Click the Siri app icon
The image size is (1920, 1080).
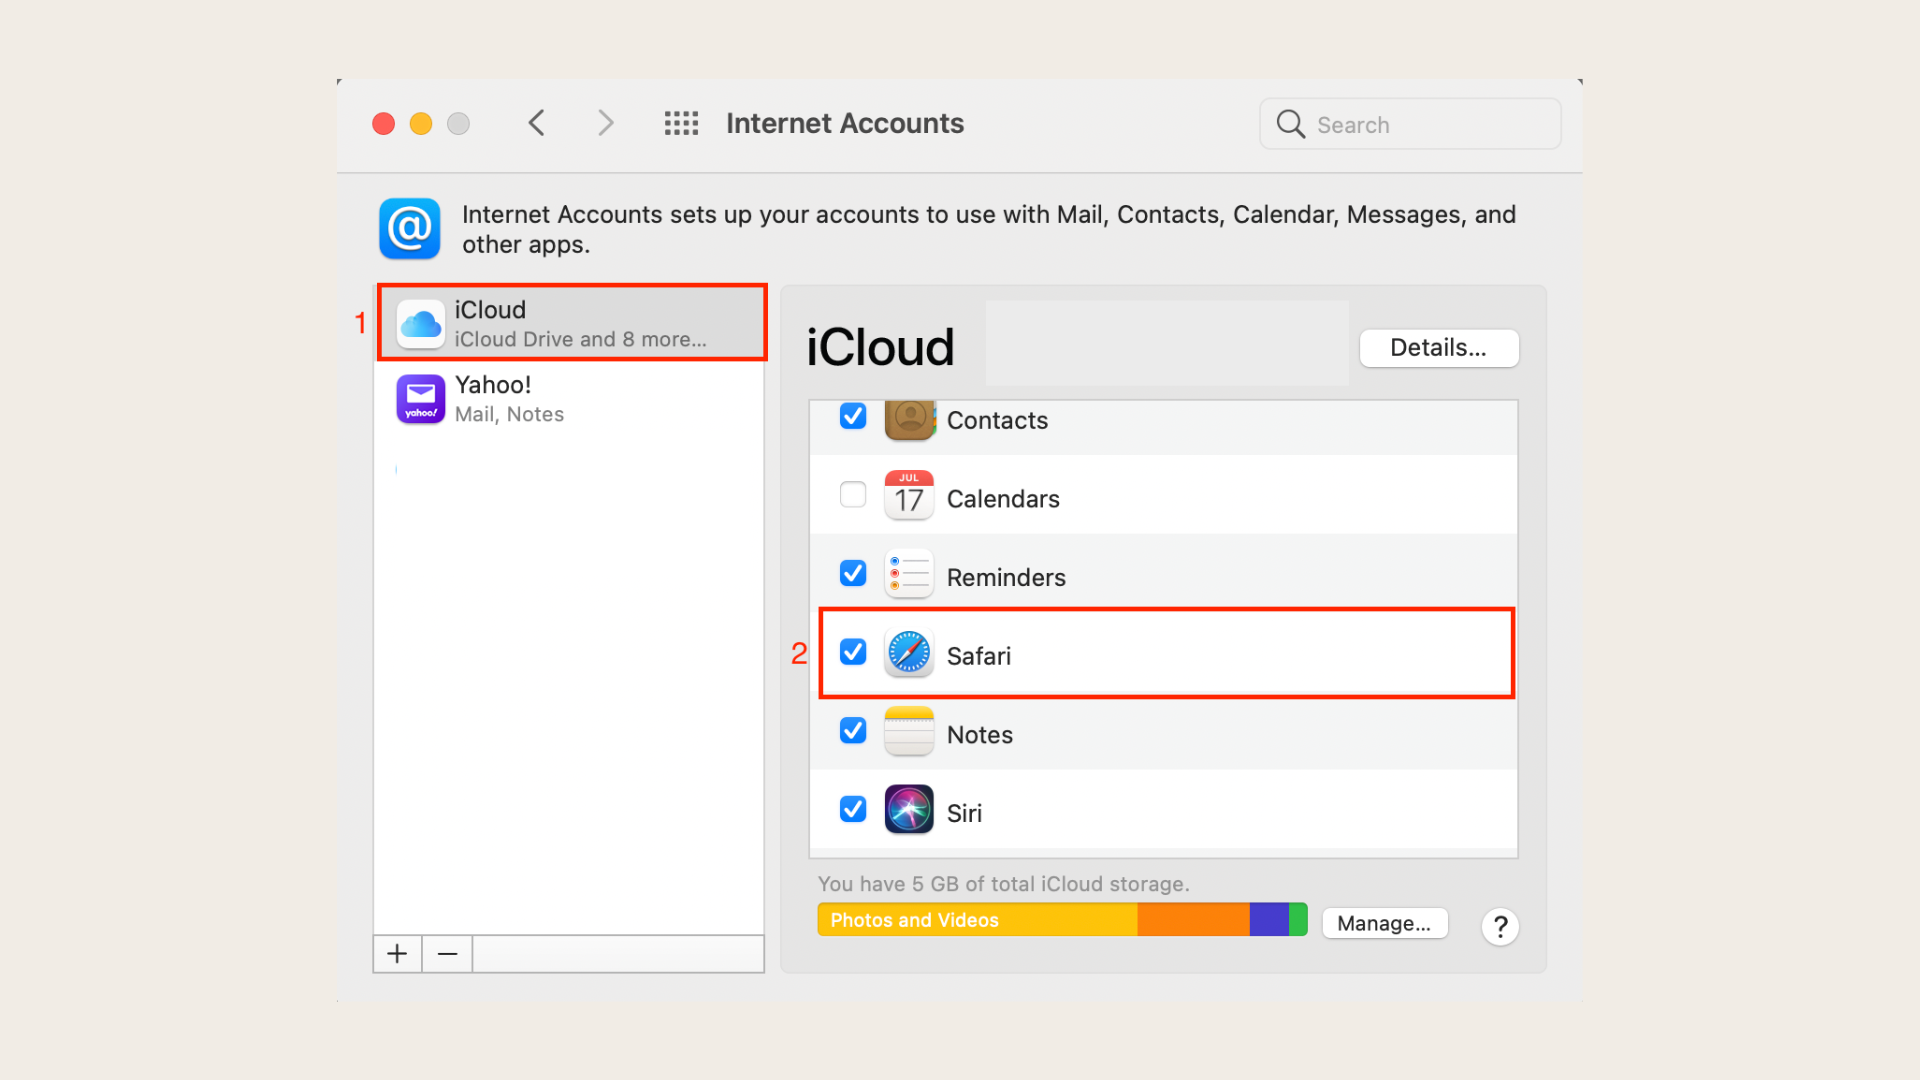click(x=909, y=810)
